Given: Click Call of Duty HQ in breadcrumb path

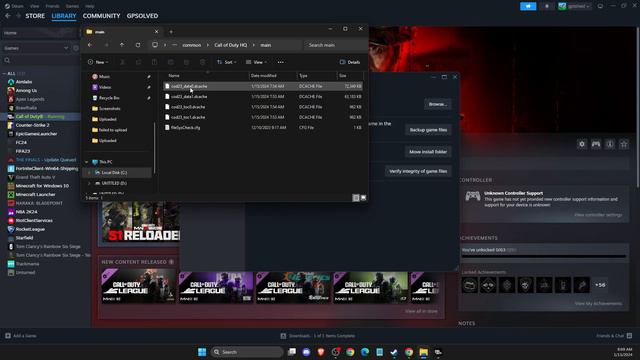Looking at the screenshot, I should [x=231, y=45].
